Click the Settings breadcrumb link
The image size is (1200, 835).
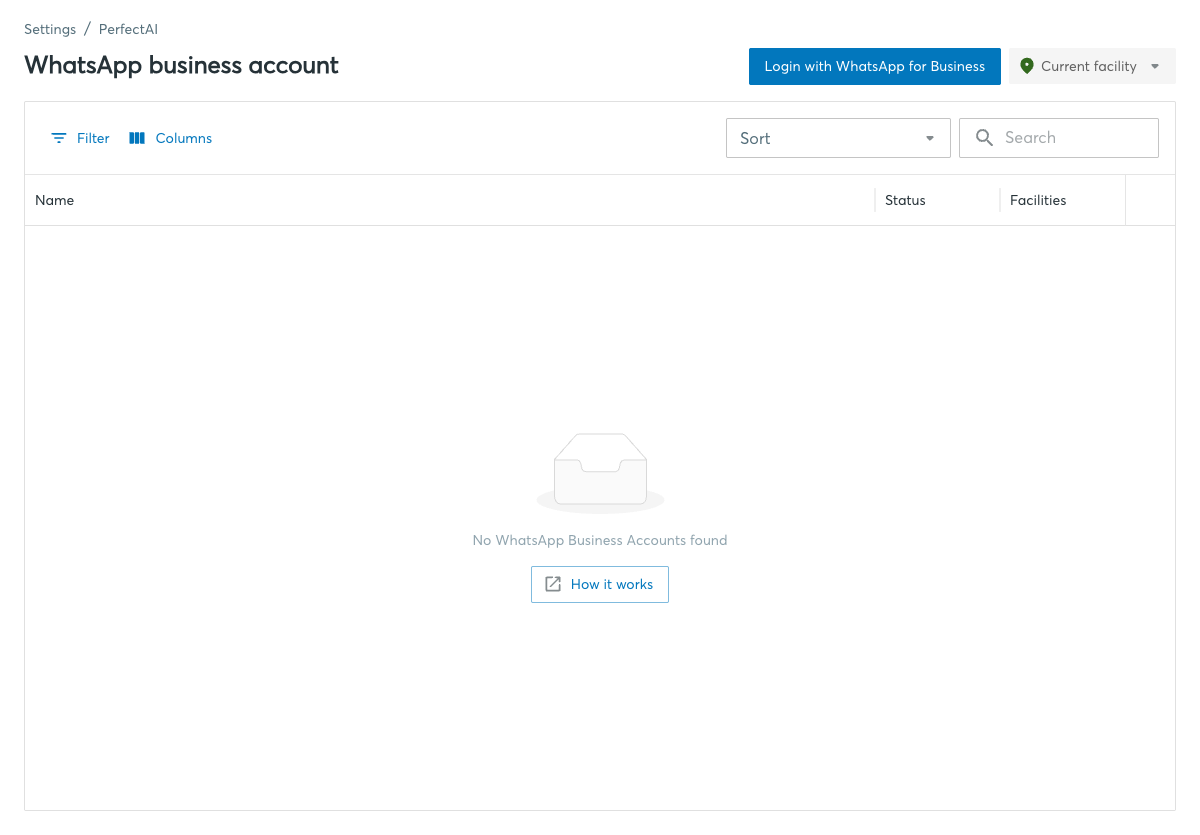(x=50, y=30)
